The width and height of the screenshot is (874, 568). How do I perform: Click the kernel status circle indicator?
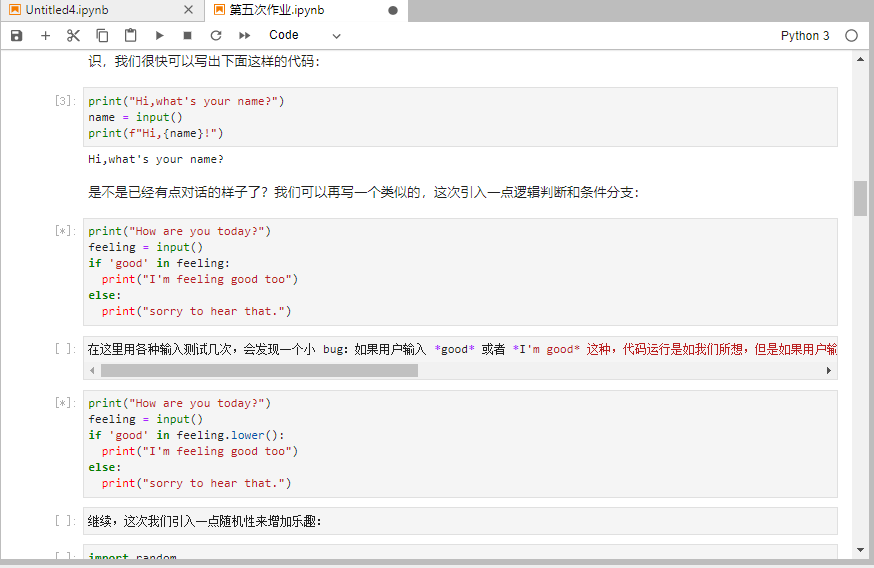(851, 36)
